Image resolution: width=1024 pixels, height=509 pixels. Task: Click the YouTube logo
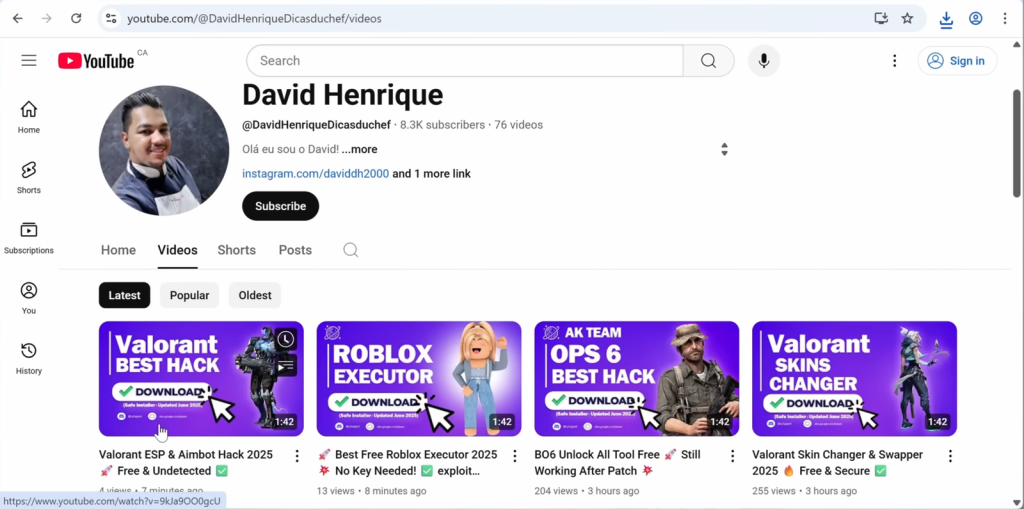pyautogui.click(x=96, y=61)
